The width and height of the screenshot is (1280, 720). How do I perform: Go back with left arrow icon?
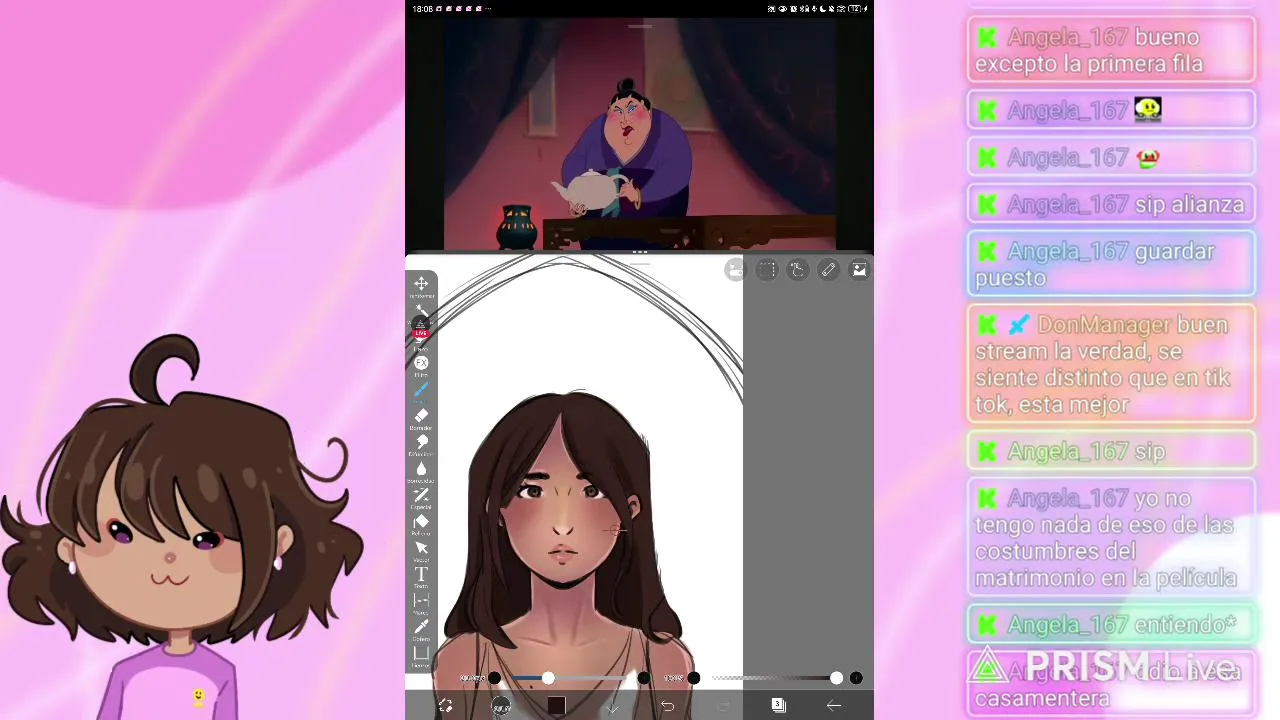click(x=833, y=706)
